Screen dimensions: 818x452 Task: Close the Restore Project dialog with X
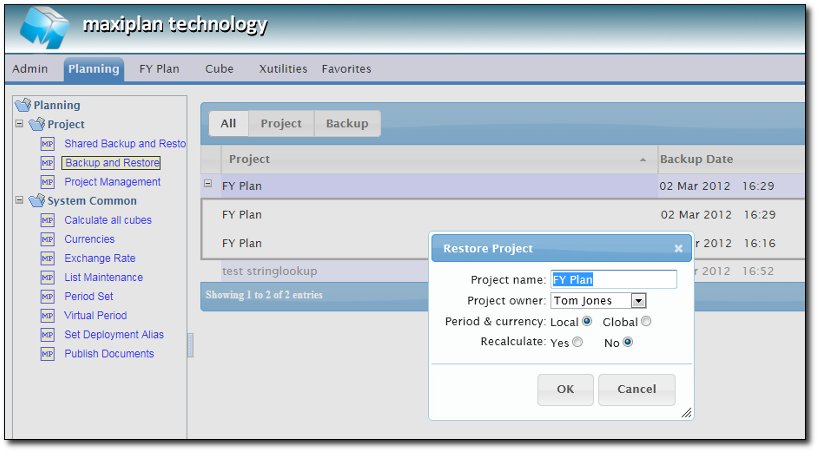(x=678, y=248)
